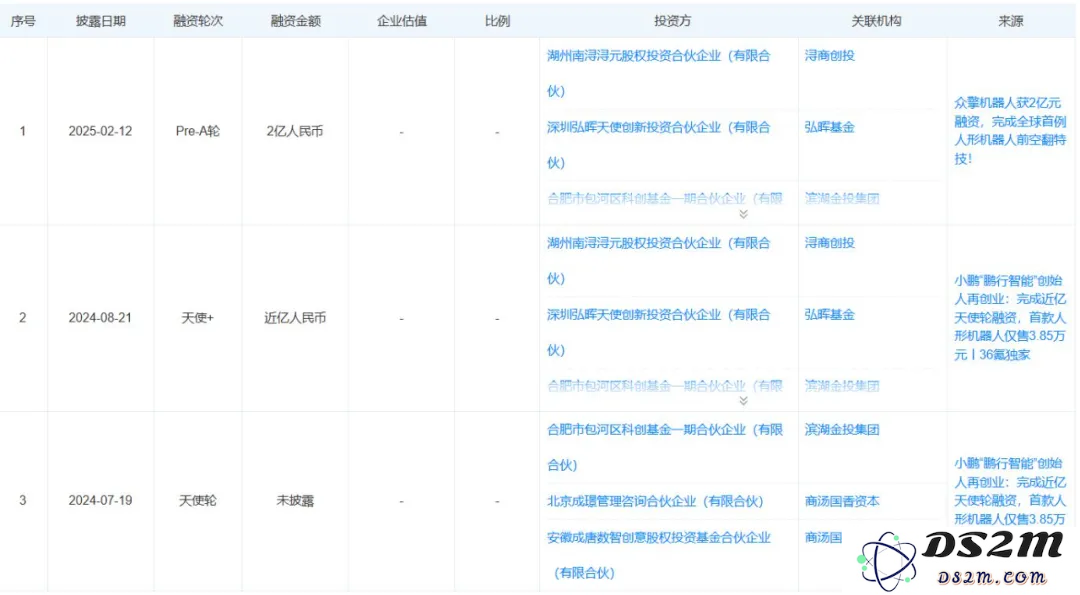Screen dimensions: 1080x595
Task: Select the Pre-A轮 round cell
Action: click(x=198, y=131)
